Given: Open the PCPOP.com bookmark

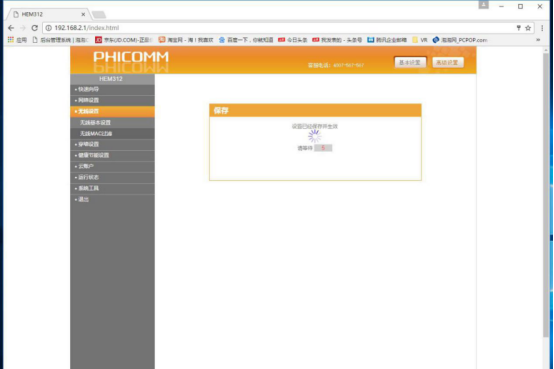Looking at the screenshot, I should pyautogui.click(x=460, y=40).
